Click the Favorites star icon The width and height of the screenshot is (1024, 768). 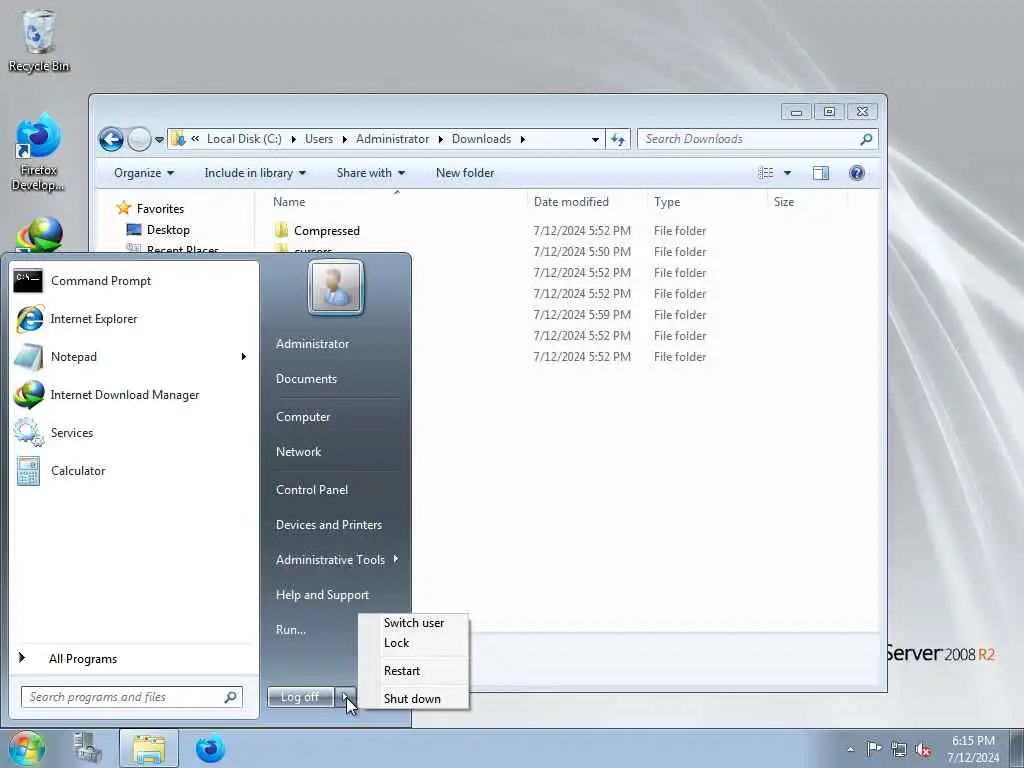[123, 208]
